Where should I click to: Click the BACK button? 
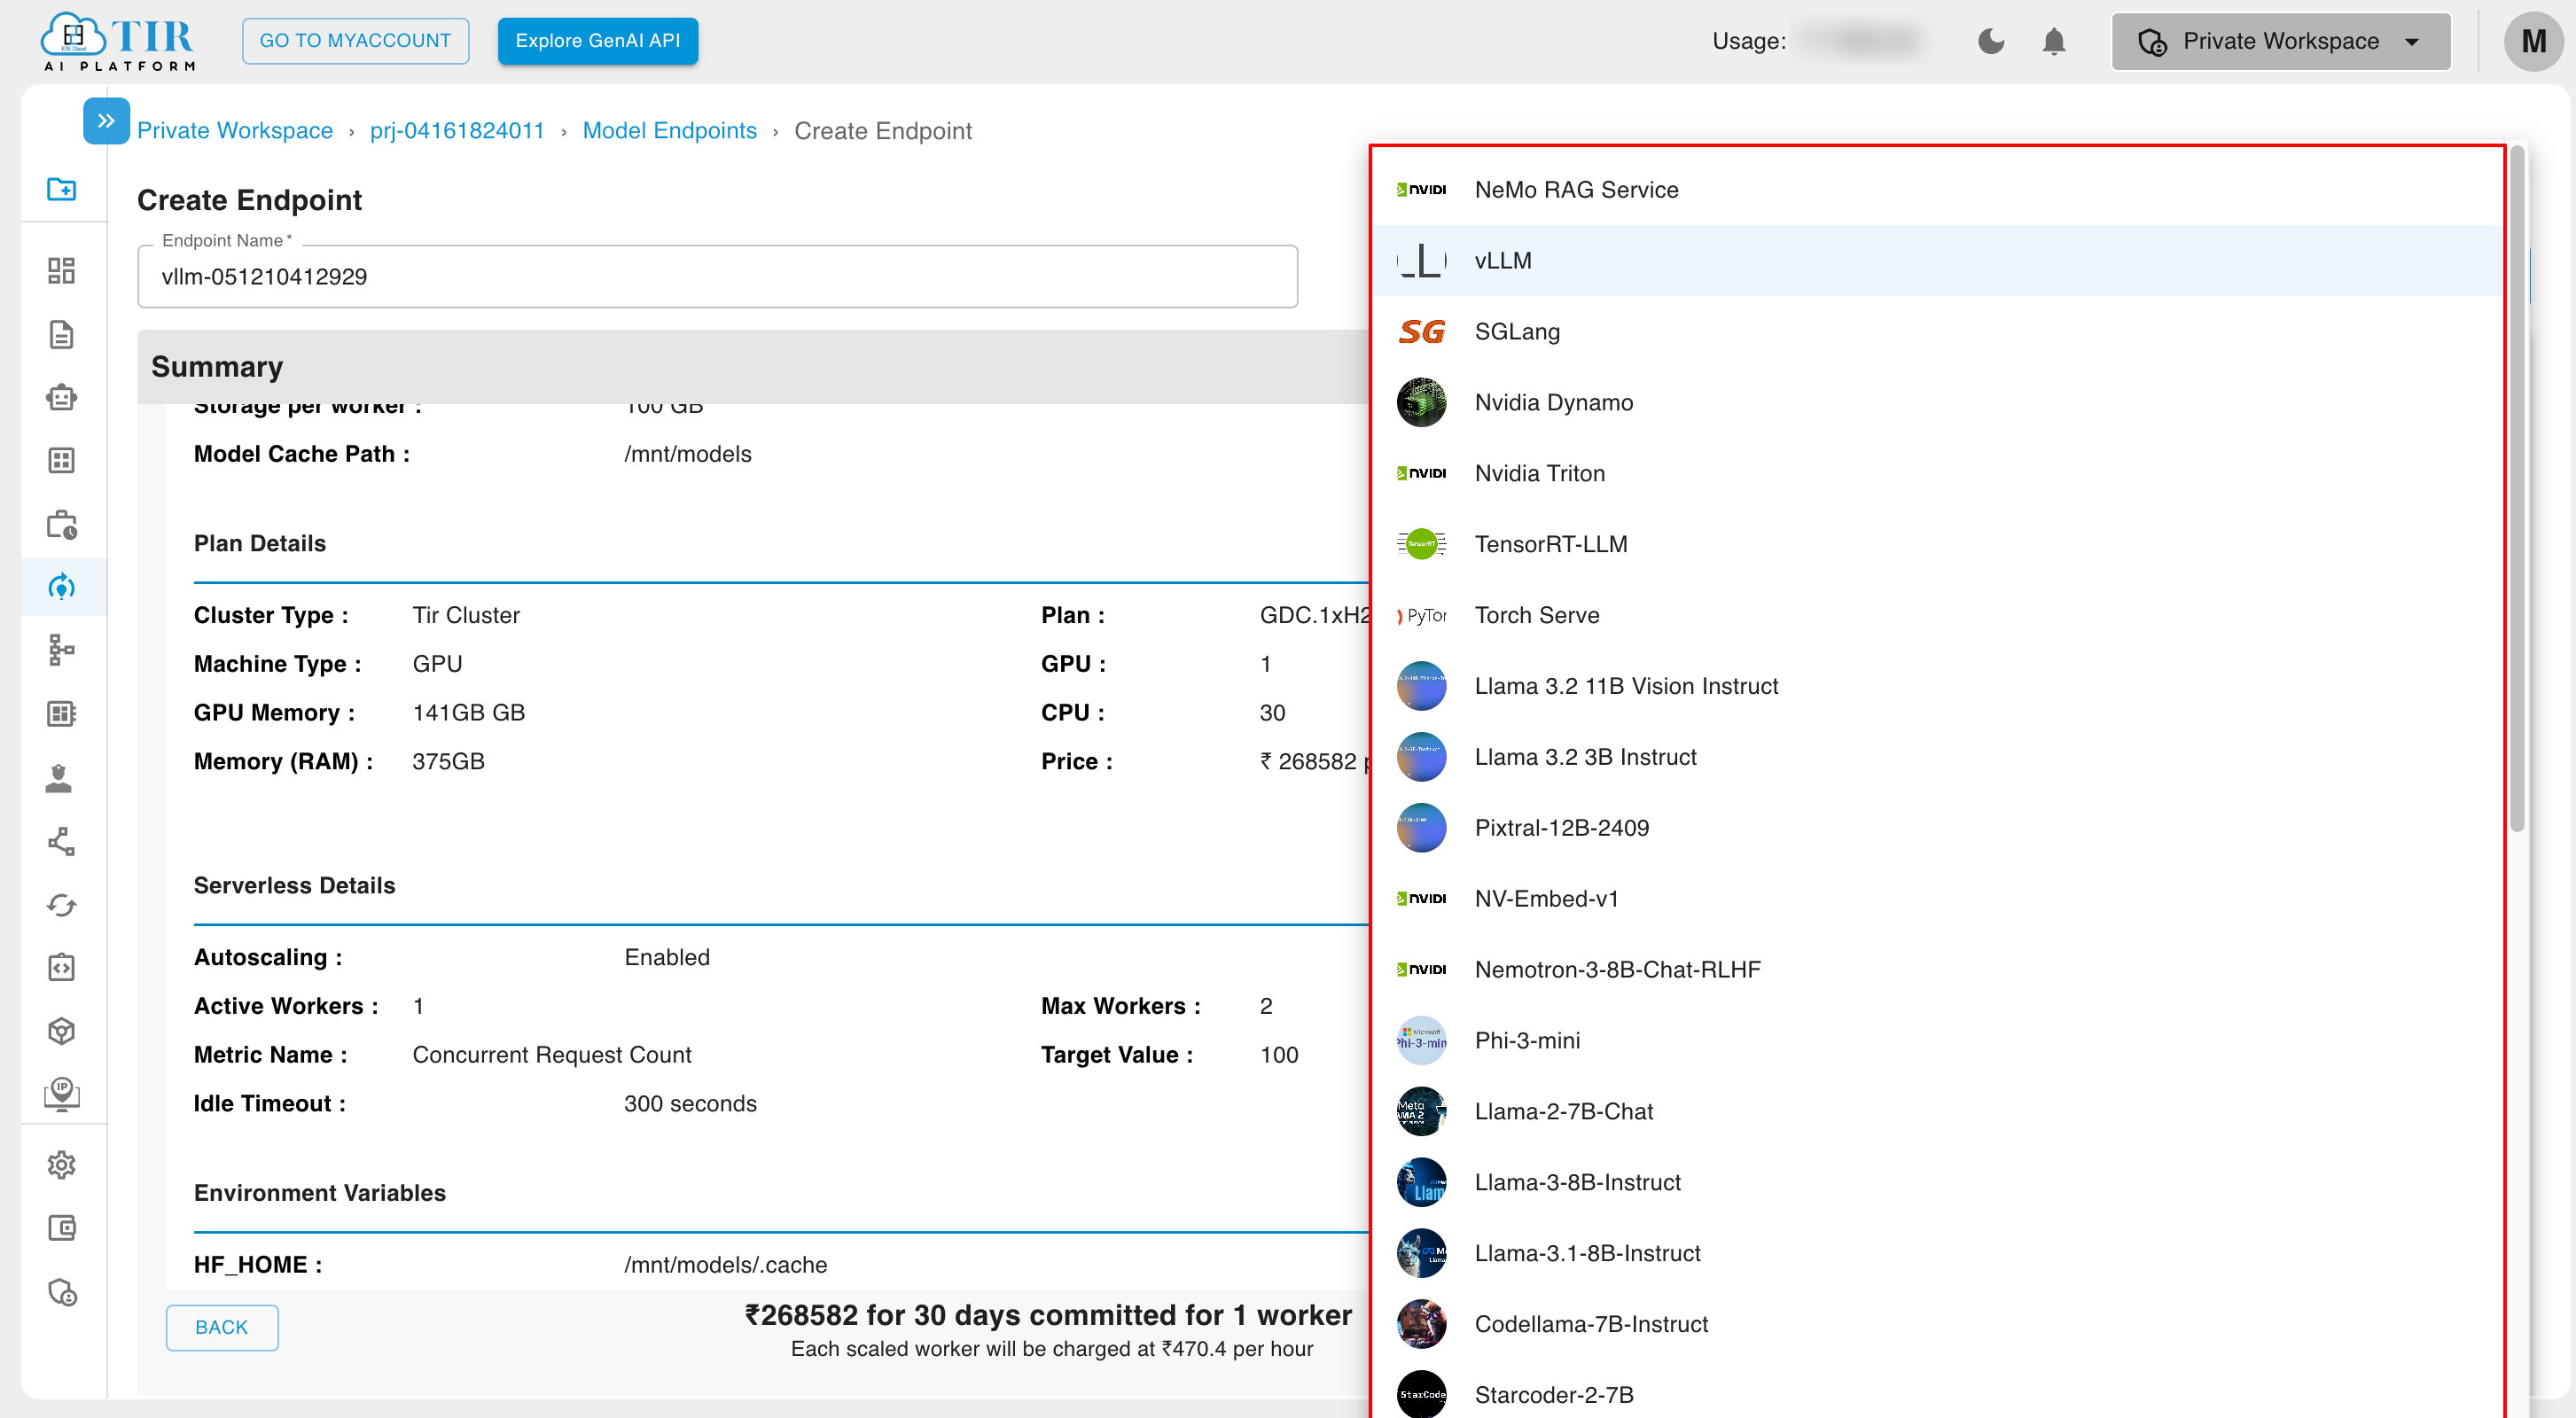222,1328
